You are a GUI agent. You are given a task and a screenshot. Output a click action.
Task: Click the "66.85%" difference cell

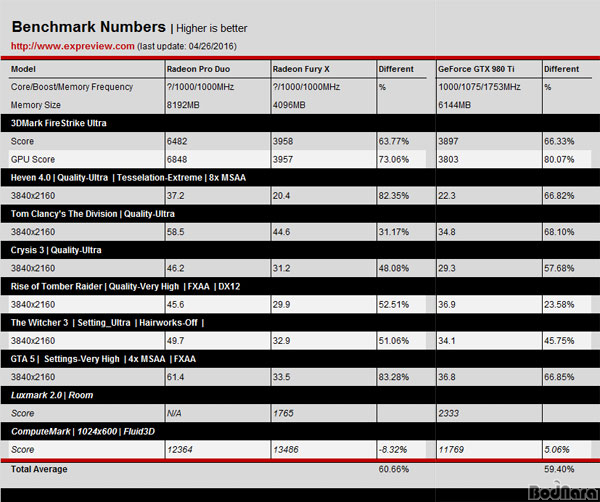click(x=559, y=377)
